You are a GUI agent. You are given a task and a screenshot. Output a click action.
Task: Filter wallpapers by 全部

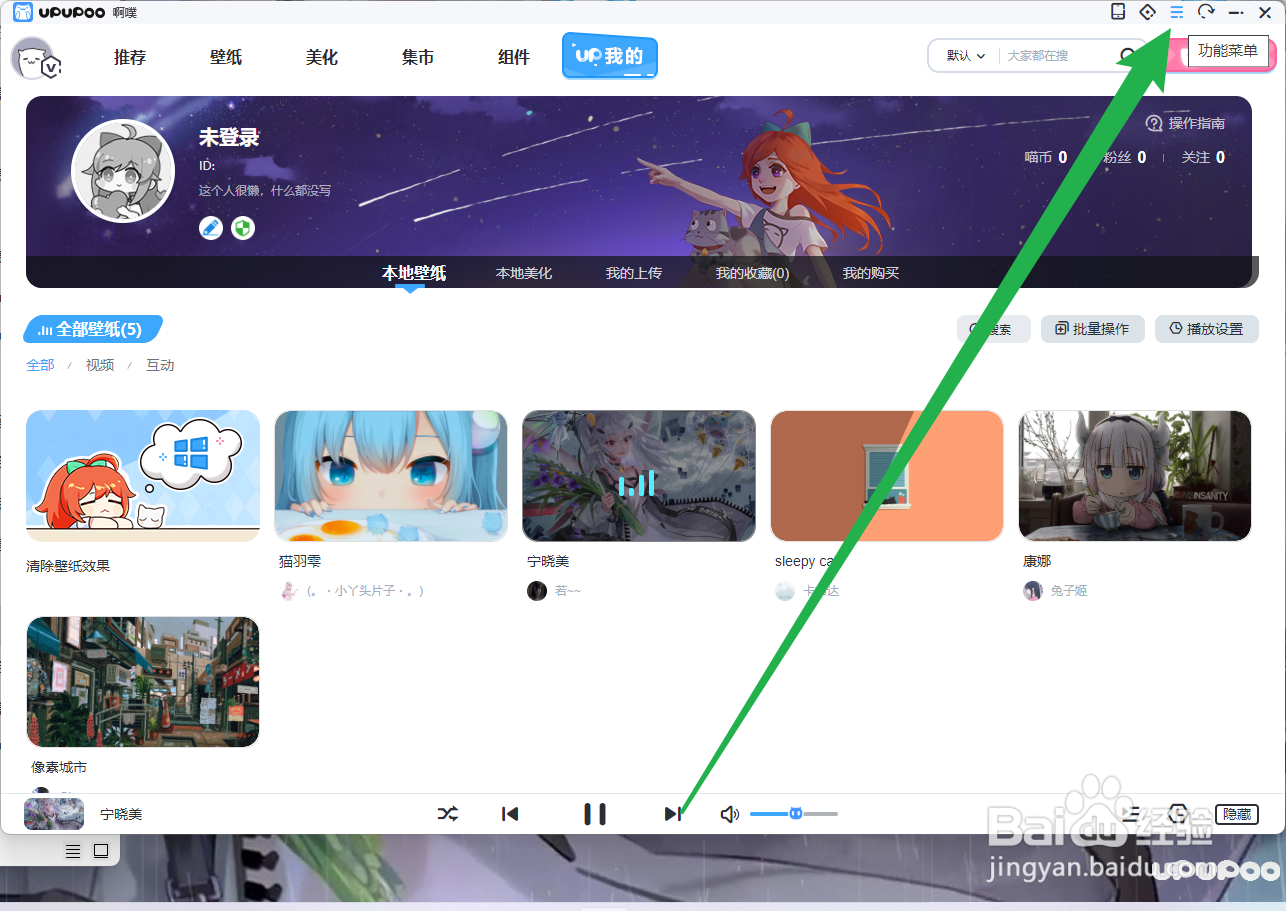[x=40, y=365]
